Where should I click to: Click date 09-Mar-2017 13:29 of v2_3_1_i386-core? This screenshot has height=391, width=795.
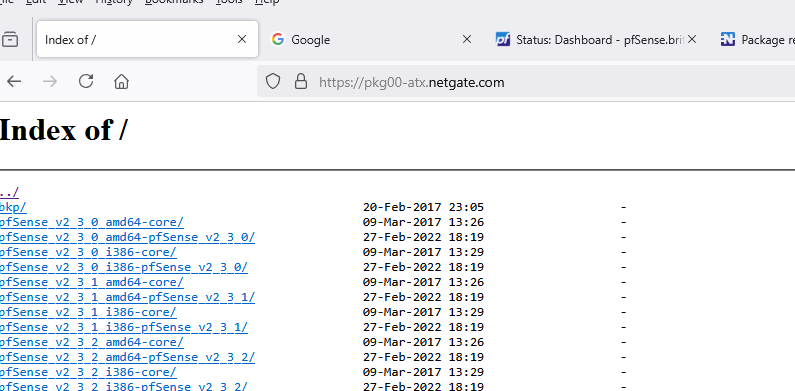point(423,312)
